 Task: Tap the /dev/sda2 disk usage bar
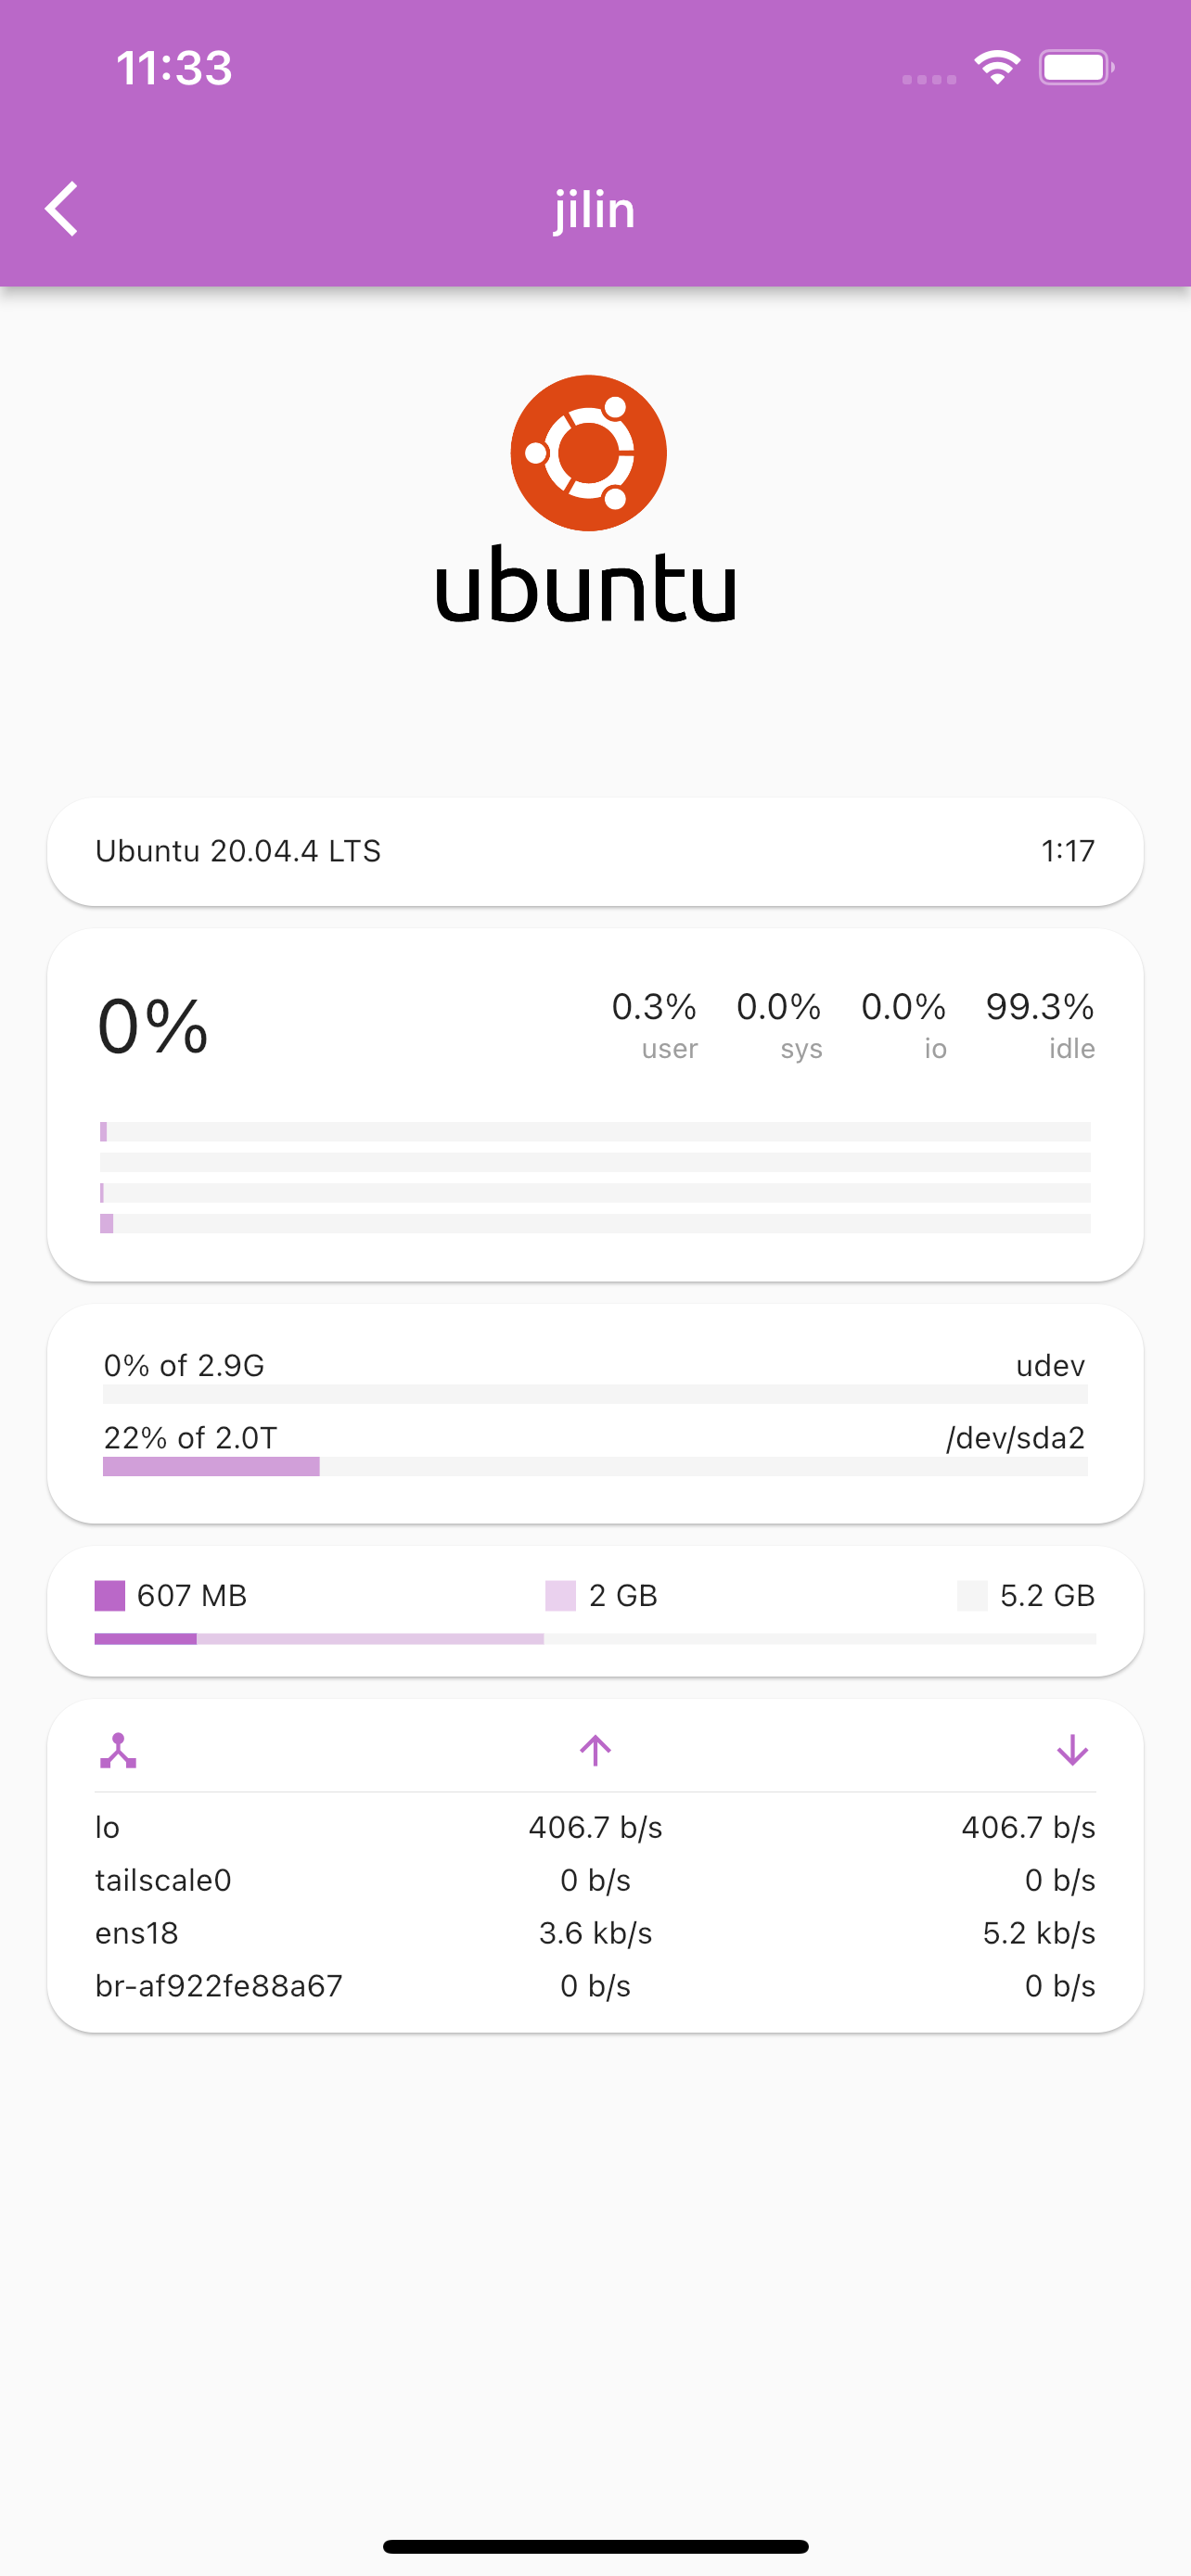coord(595,1466)
